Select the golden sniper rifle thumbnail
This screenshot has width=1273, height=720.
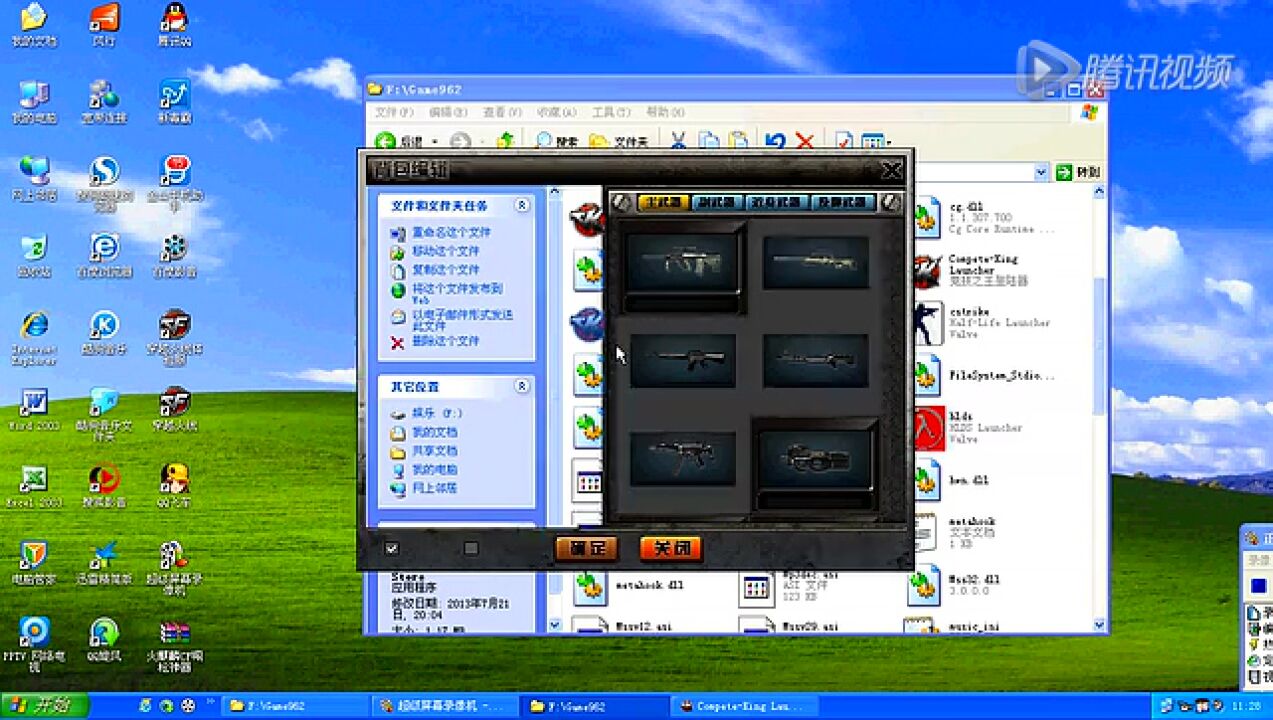click(x=815, y=262)
